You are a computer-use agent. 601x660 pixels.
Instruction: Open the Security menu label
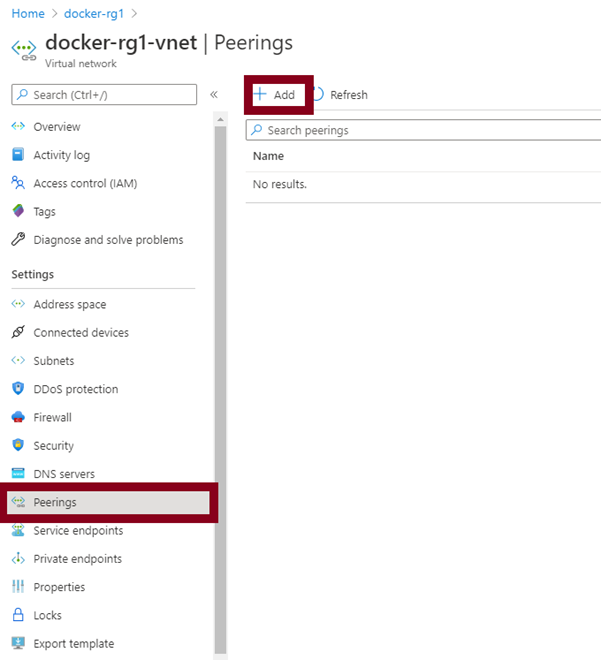53,446
